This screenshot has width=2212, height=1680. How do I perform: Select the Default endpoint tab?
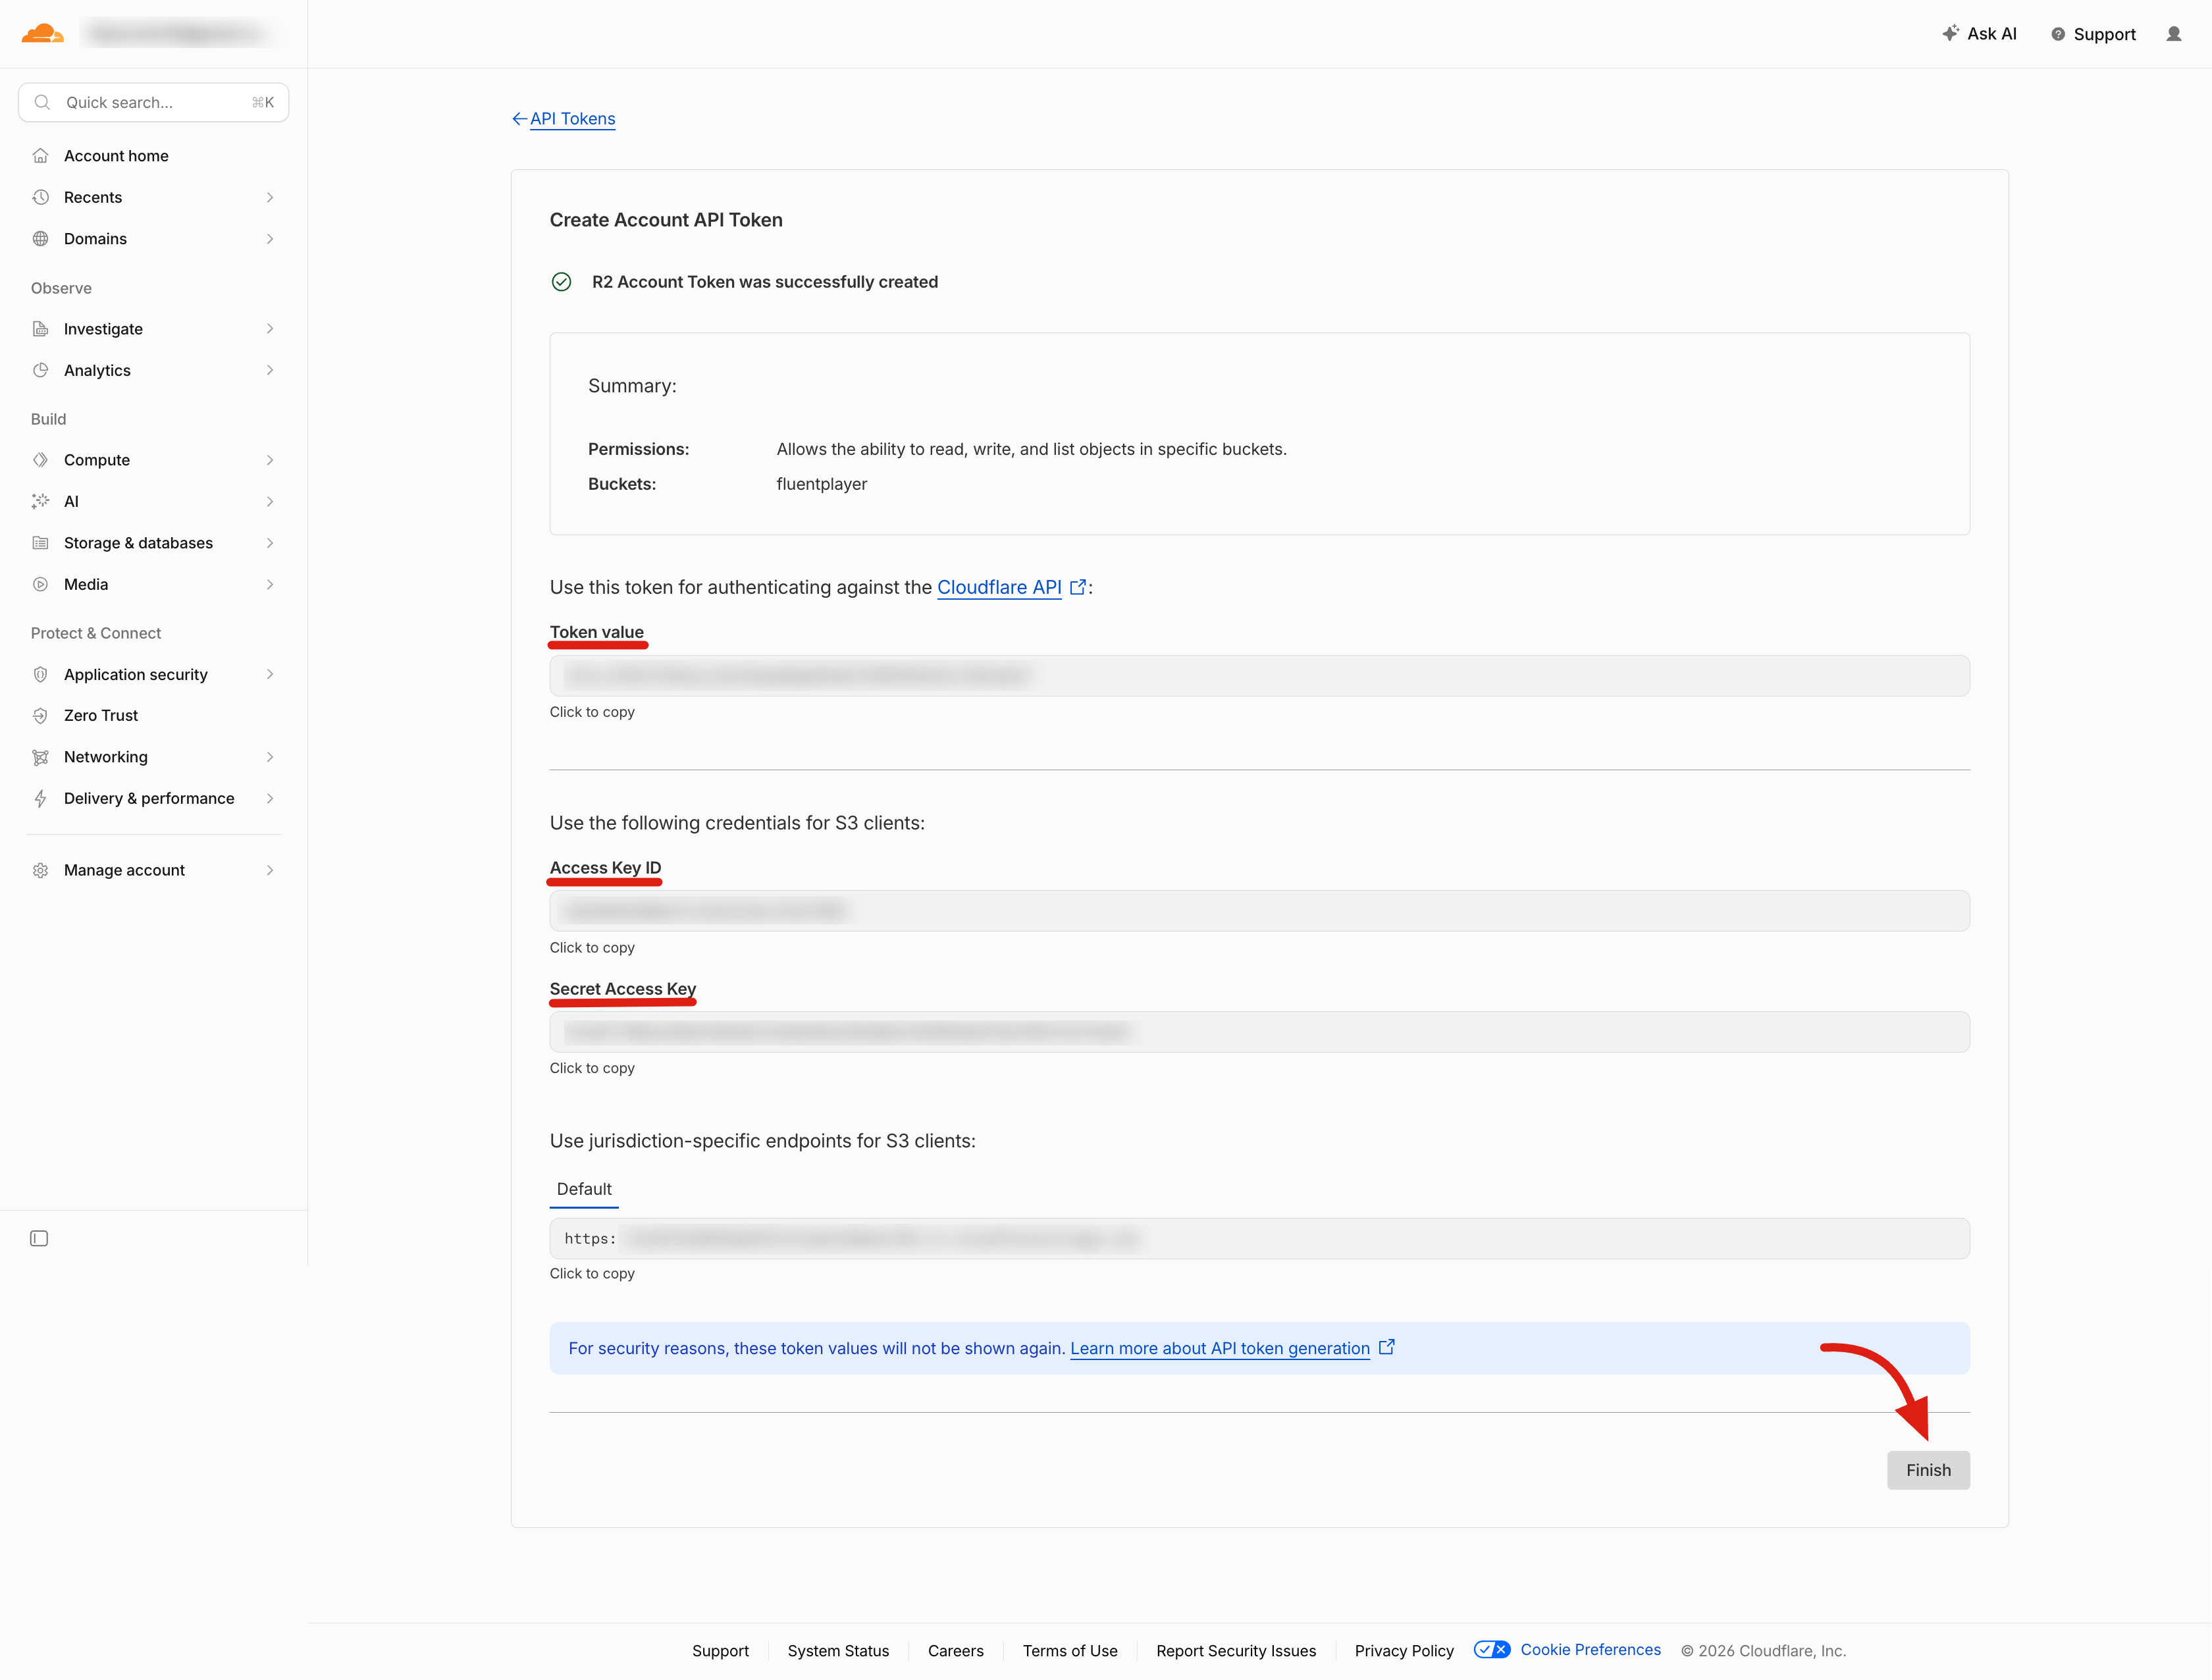584,1189
